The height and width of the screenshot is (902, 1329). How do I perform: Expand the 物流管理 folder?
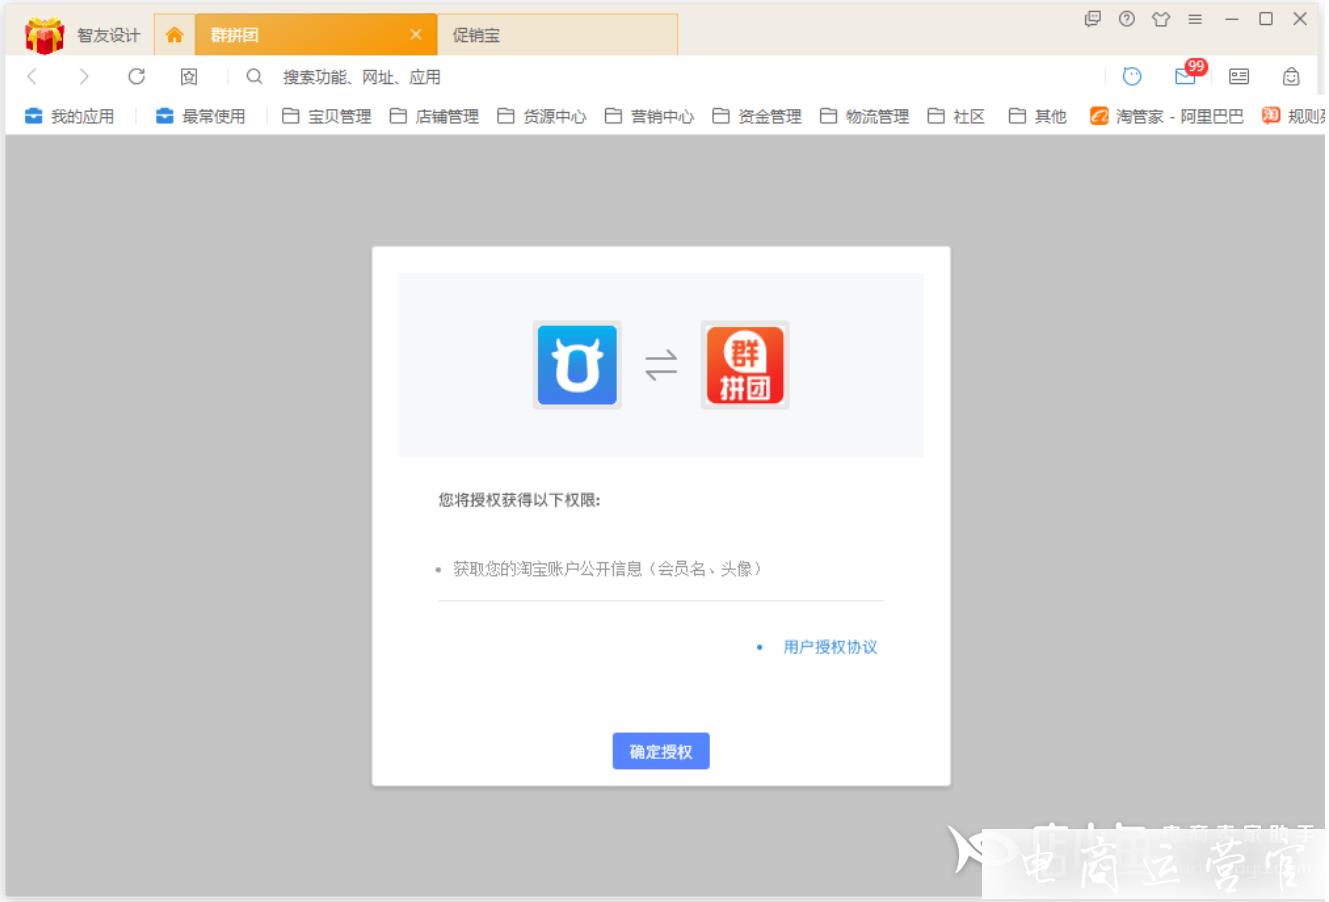coord(864,116)
